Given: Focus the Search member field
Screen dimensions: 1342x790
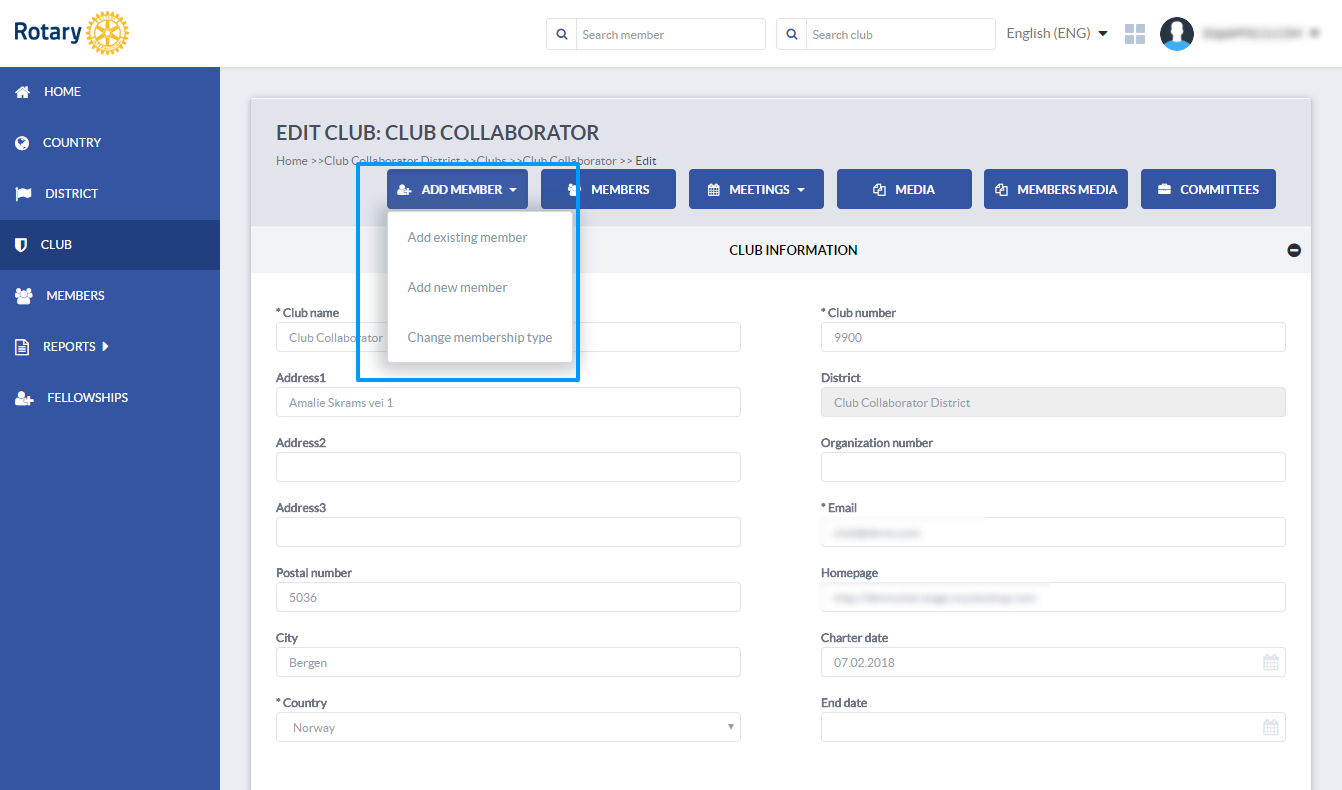Looking at the screenshot, I should pyautogui.click(x=671, y=34).
